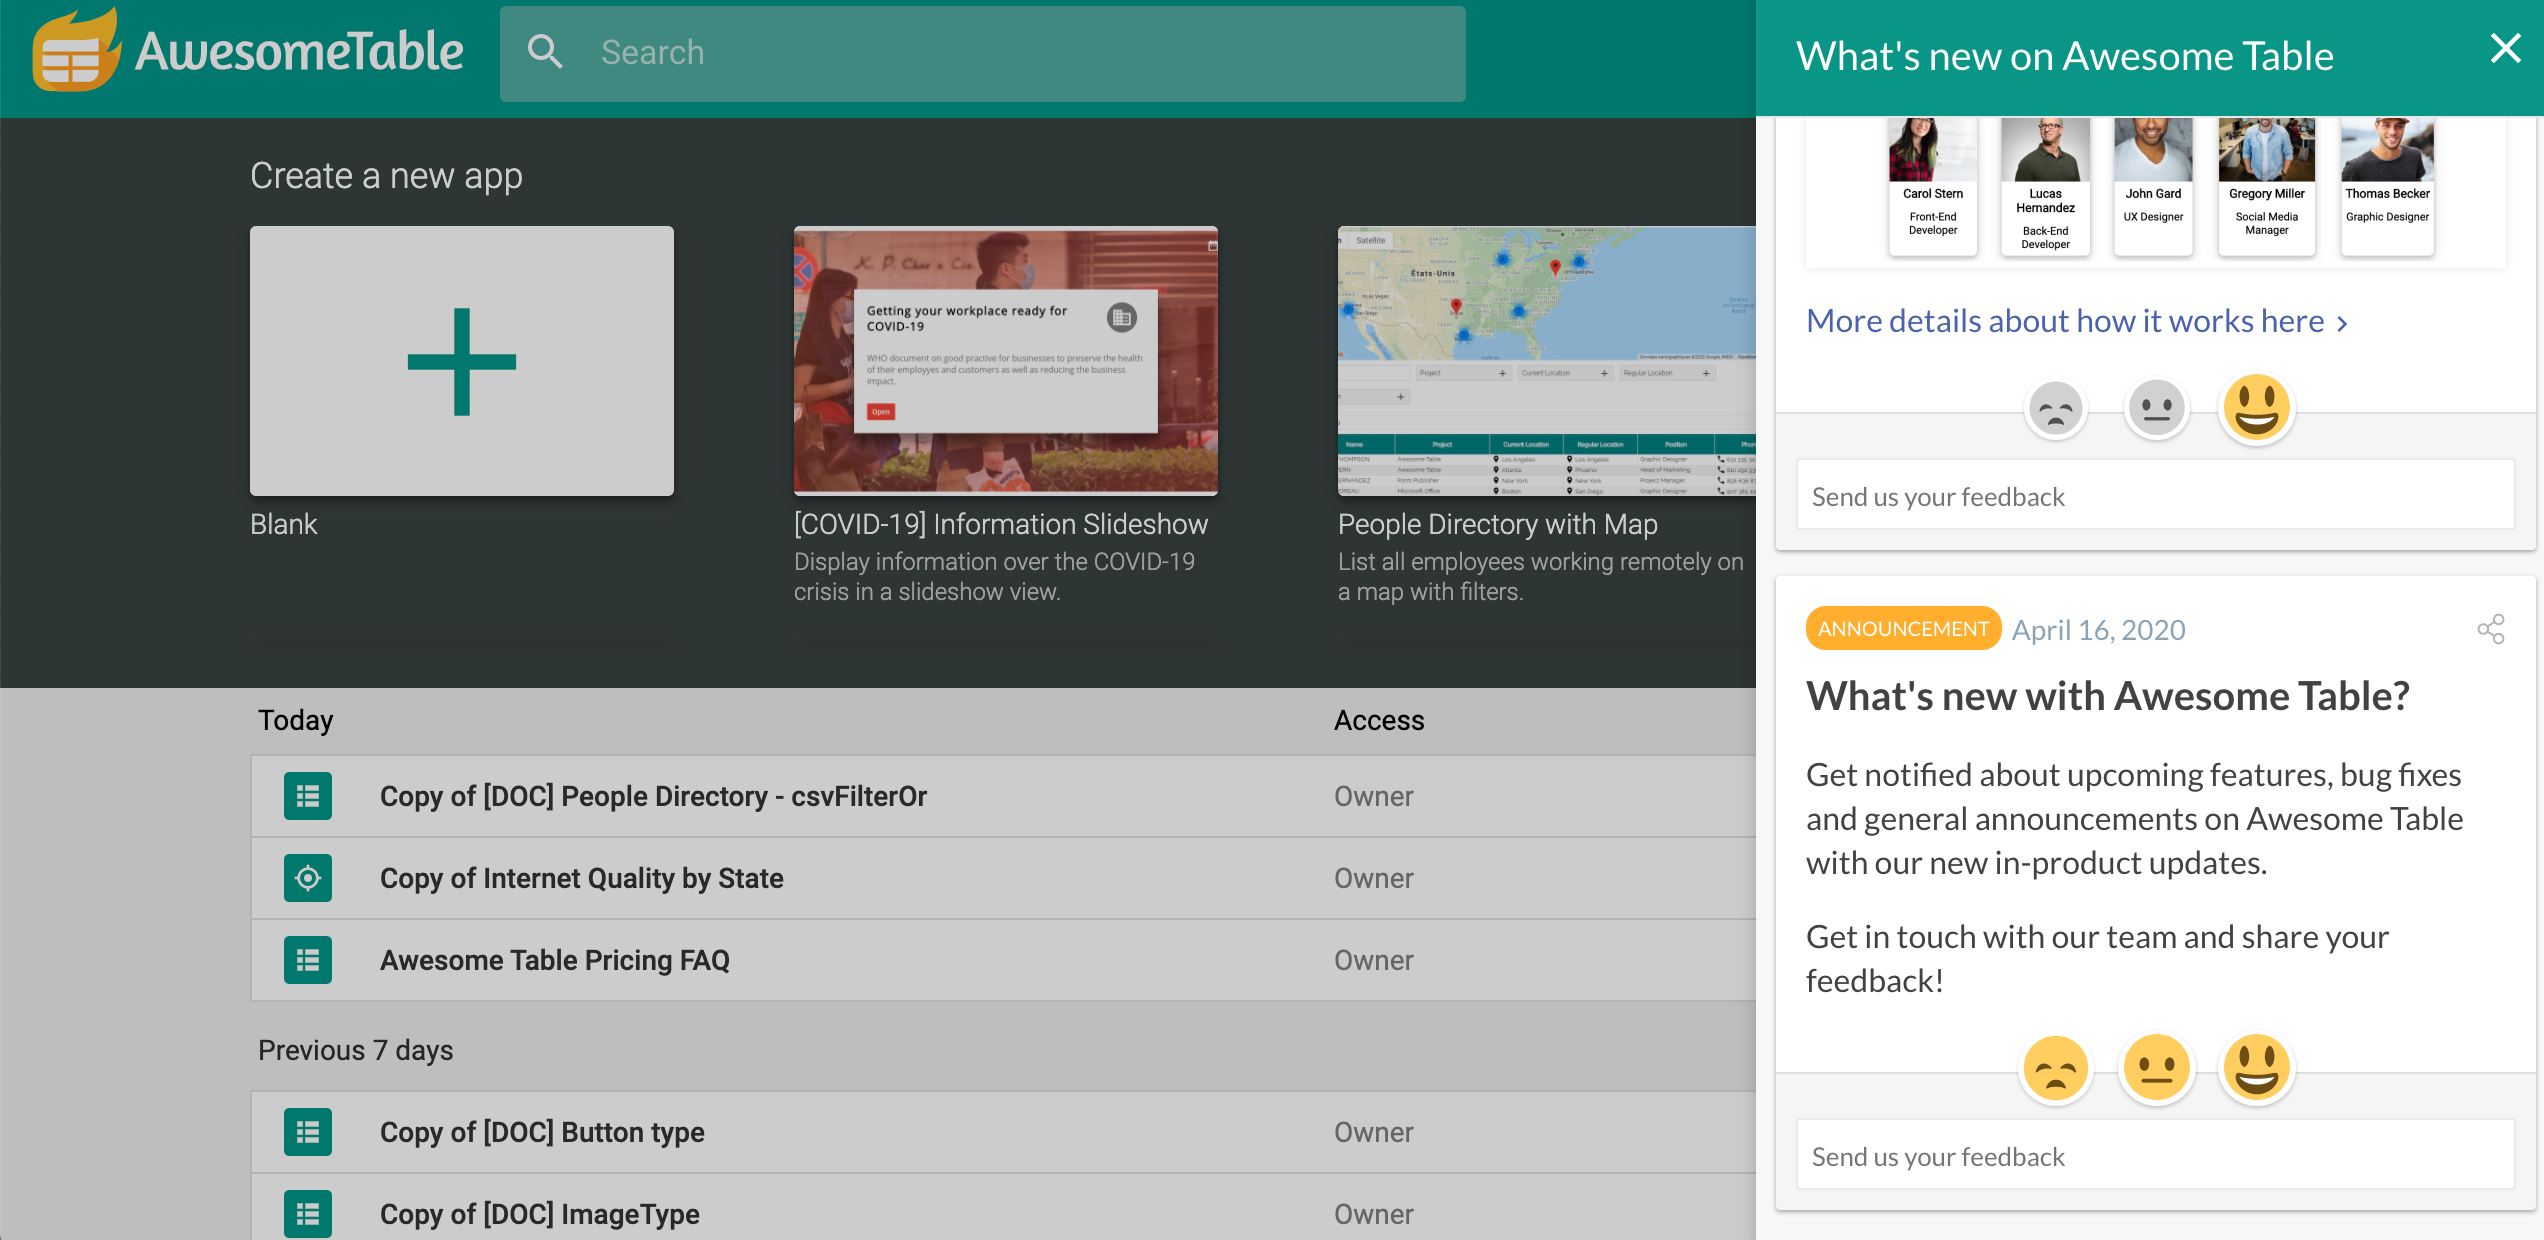Click Thomas Becker profile card
Viewport: 2544px width, 1240px height.
point(2387,186)
